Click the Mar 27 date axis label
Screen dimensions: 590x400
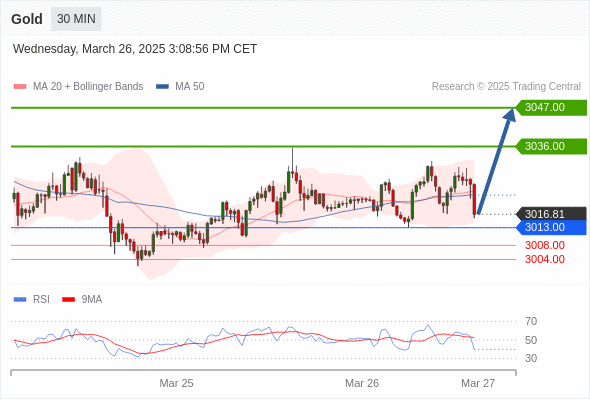pos(478,383)
